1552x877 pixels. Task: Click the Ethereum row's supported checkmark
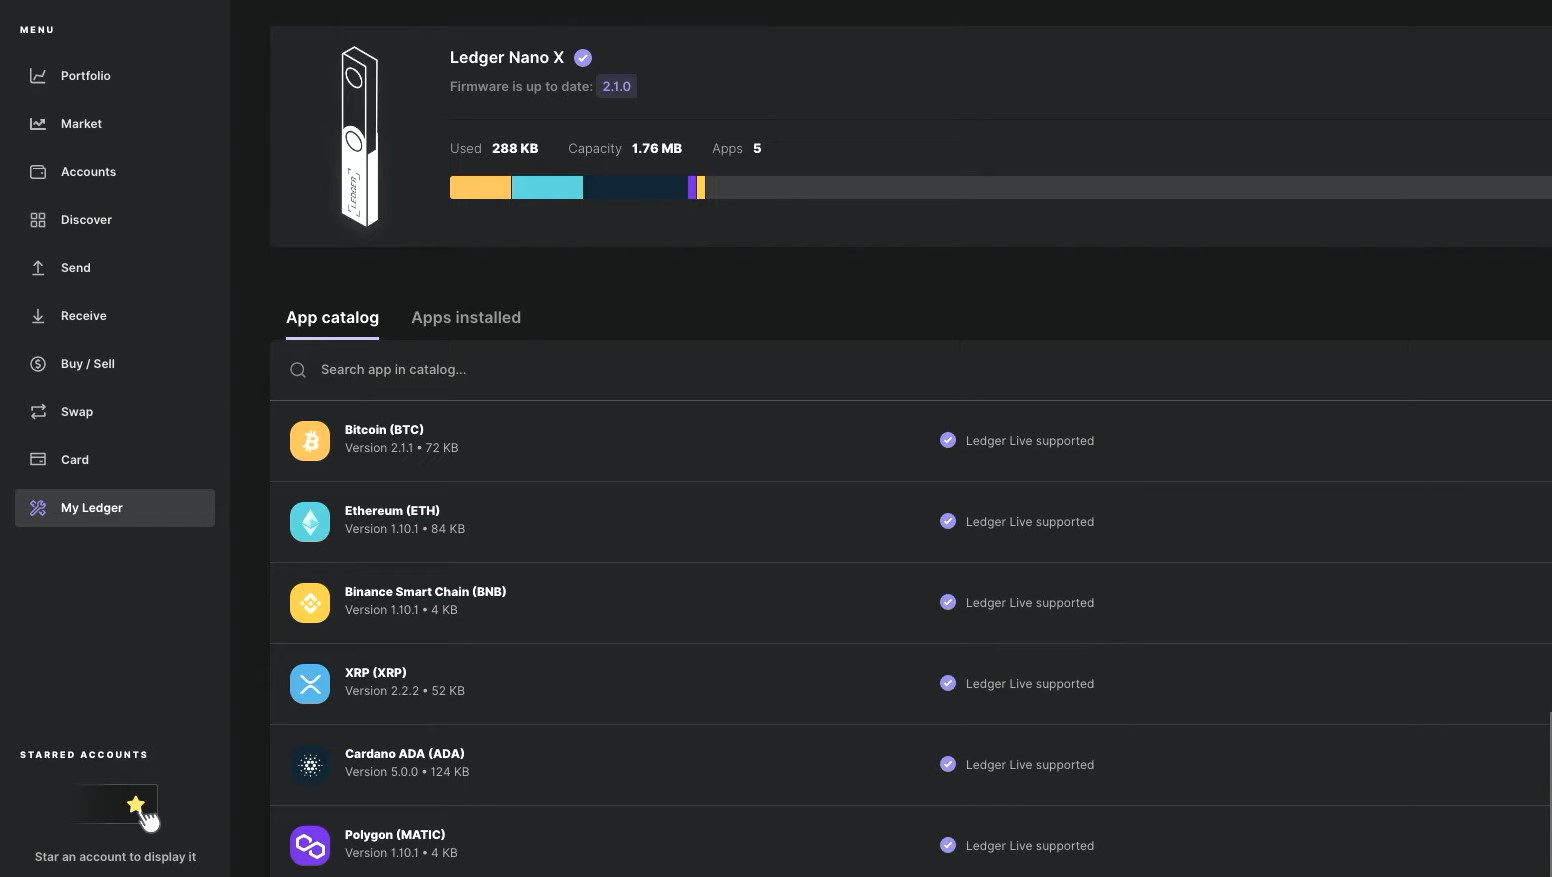pyautogui.click(x=948, y=521)
